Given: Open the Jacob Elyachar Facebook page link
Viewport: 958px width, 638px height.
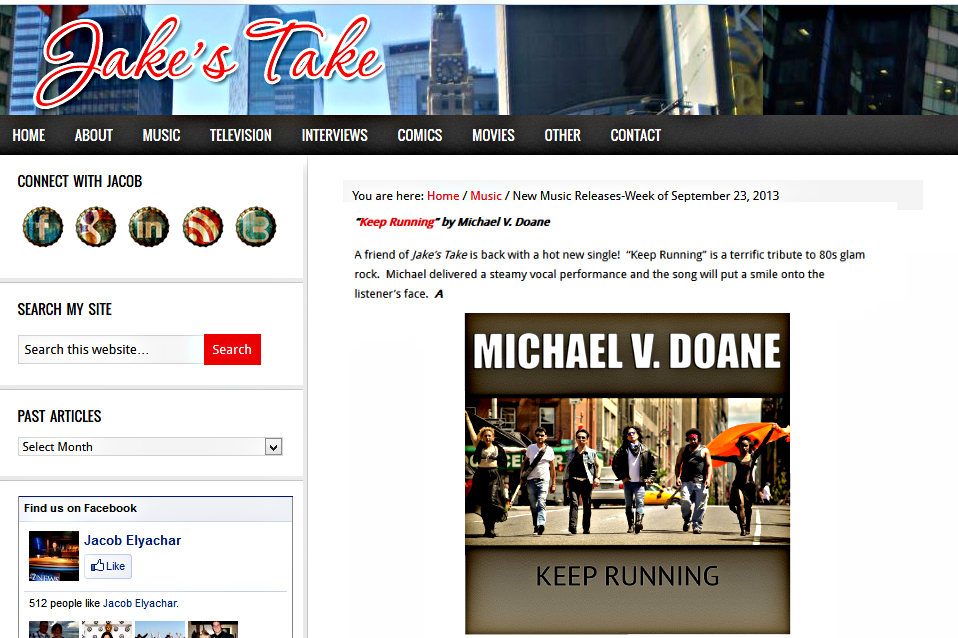Looking at the screenshot, I should point(133,540).
